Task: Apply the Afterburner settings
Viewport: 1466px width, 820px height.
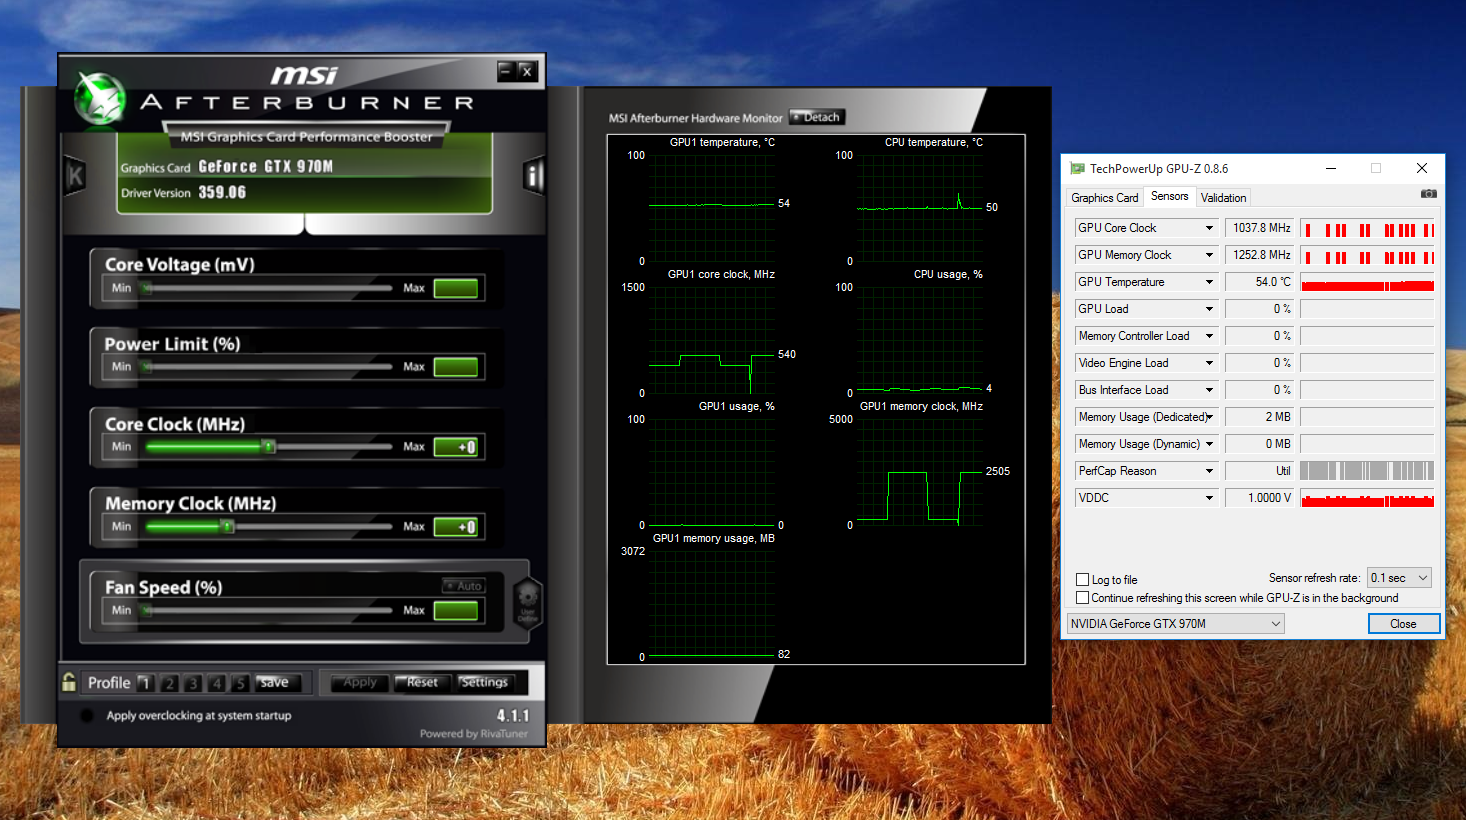Action: [x=360, y=682]
